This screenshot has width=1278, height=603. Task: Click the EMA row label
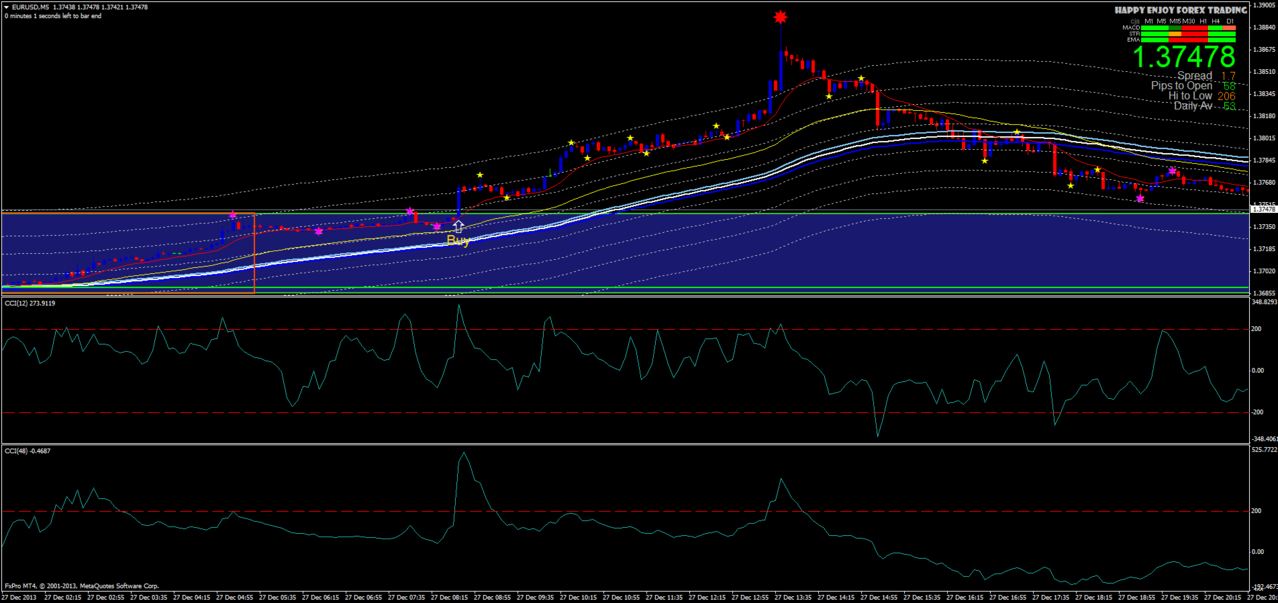(x=1133, y=40)
